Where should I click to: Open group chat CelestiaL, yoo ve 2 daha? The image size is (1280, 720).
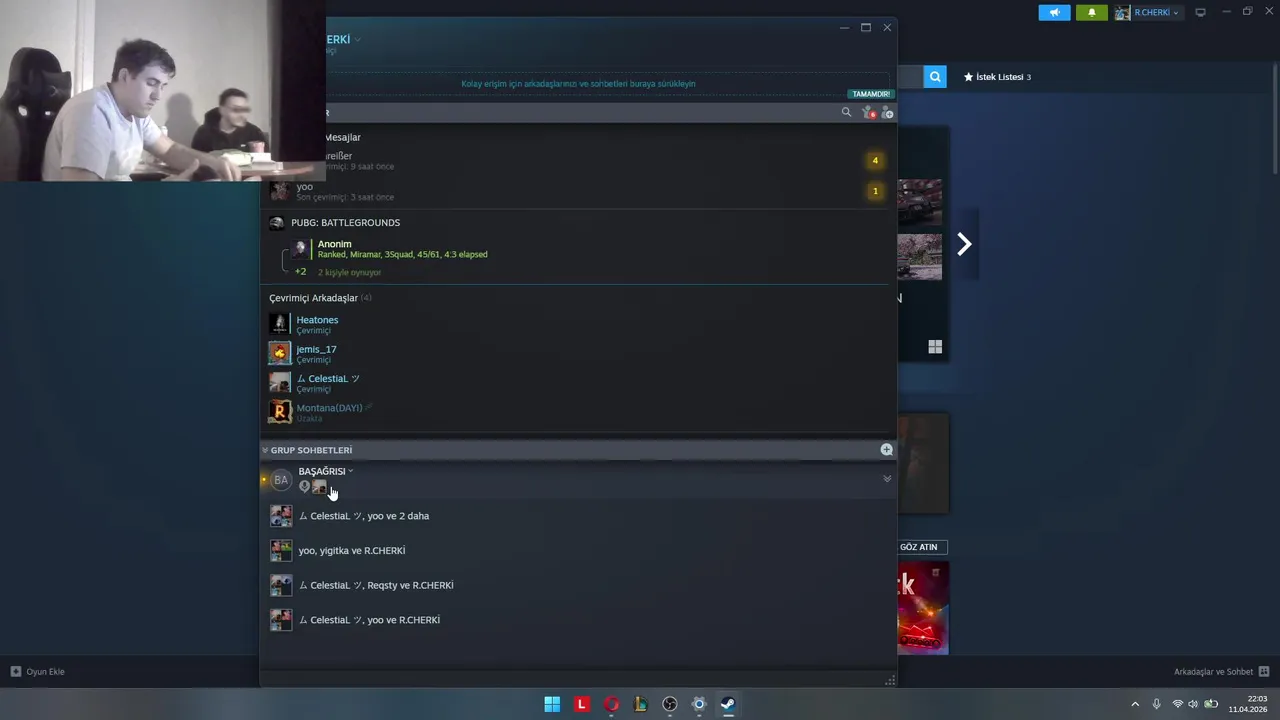pyautogui.click(x=578, y=516)
